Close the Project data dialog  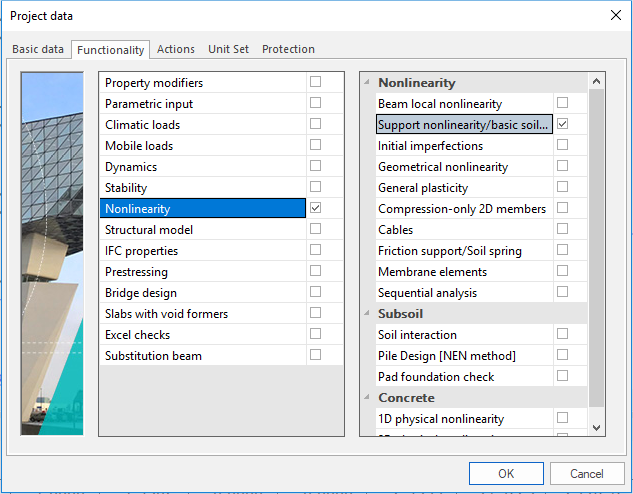[613, 15]
